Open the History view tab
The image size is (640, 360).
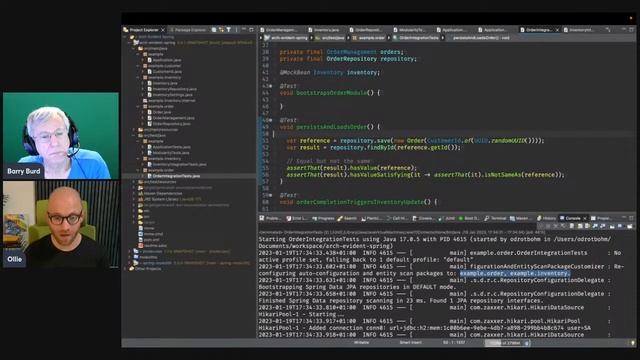pos(547,218)
